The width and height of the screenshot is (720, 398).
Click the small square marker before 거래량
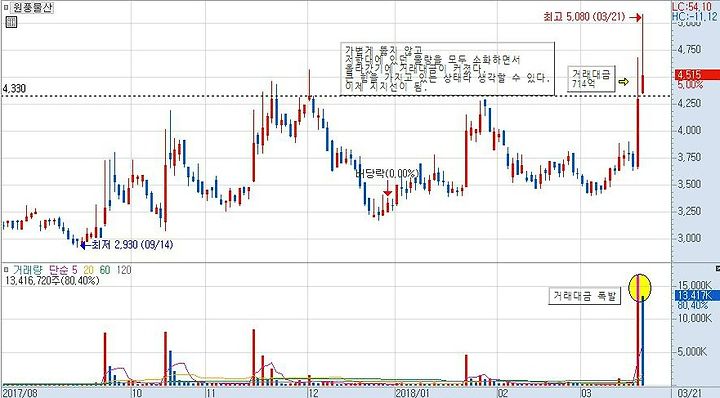[6, 269]
